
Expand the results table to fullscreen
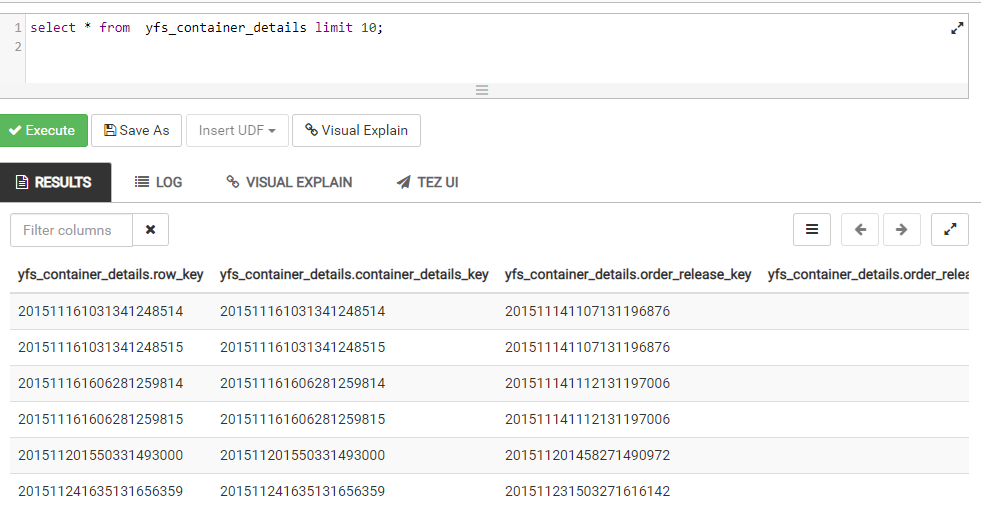949,230
